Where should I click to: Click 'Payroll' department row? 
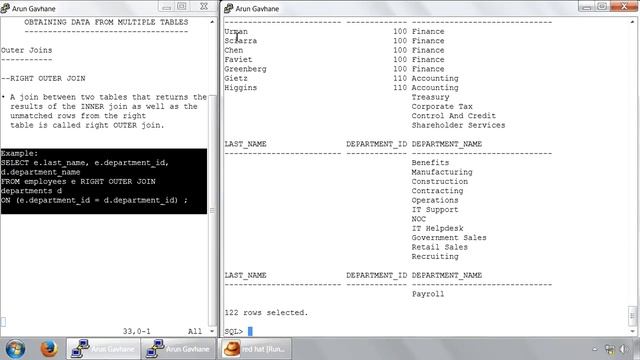pos(428,294)
